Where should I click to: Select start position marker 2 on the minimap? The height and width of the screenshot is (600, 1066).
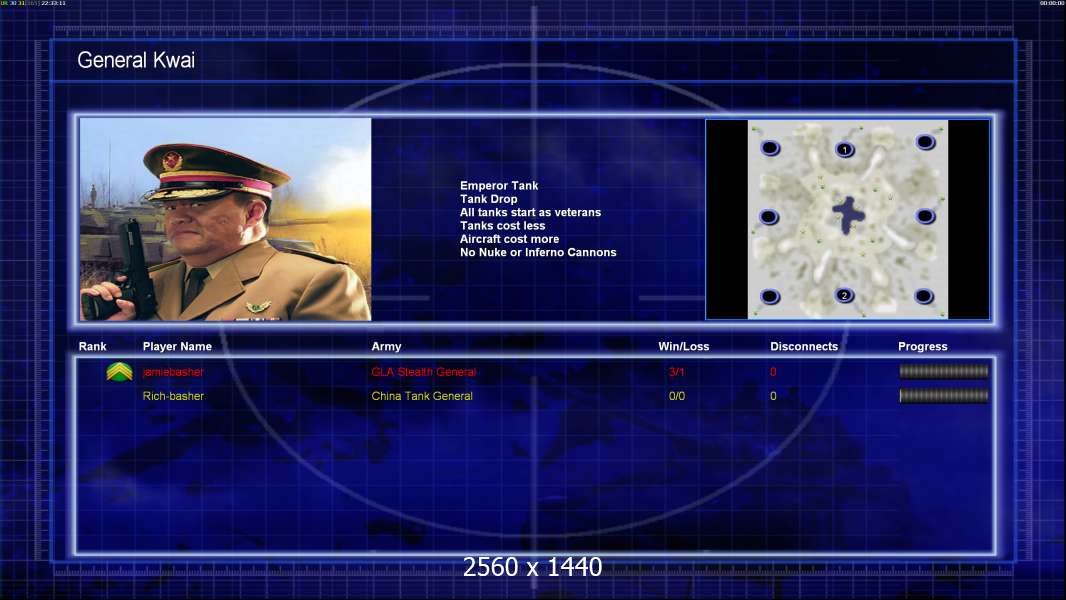[844, 295]
